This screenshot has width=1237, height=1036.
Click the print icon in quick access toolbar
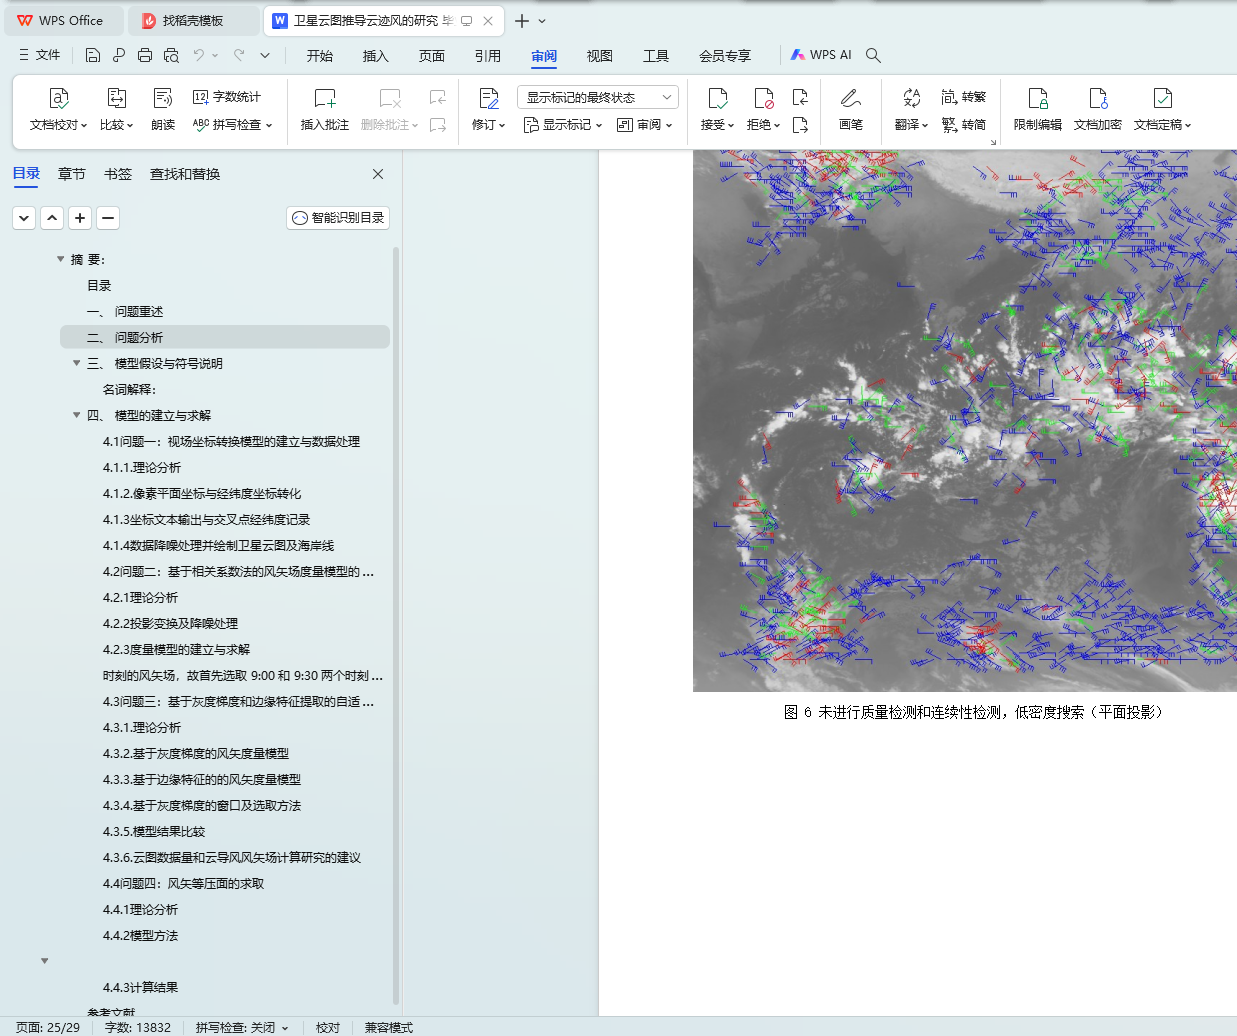click(145, 55)
